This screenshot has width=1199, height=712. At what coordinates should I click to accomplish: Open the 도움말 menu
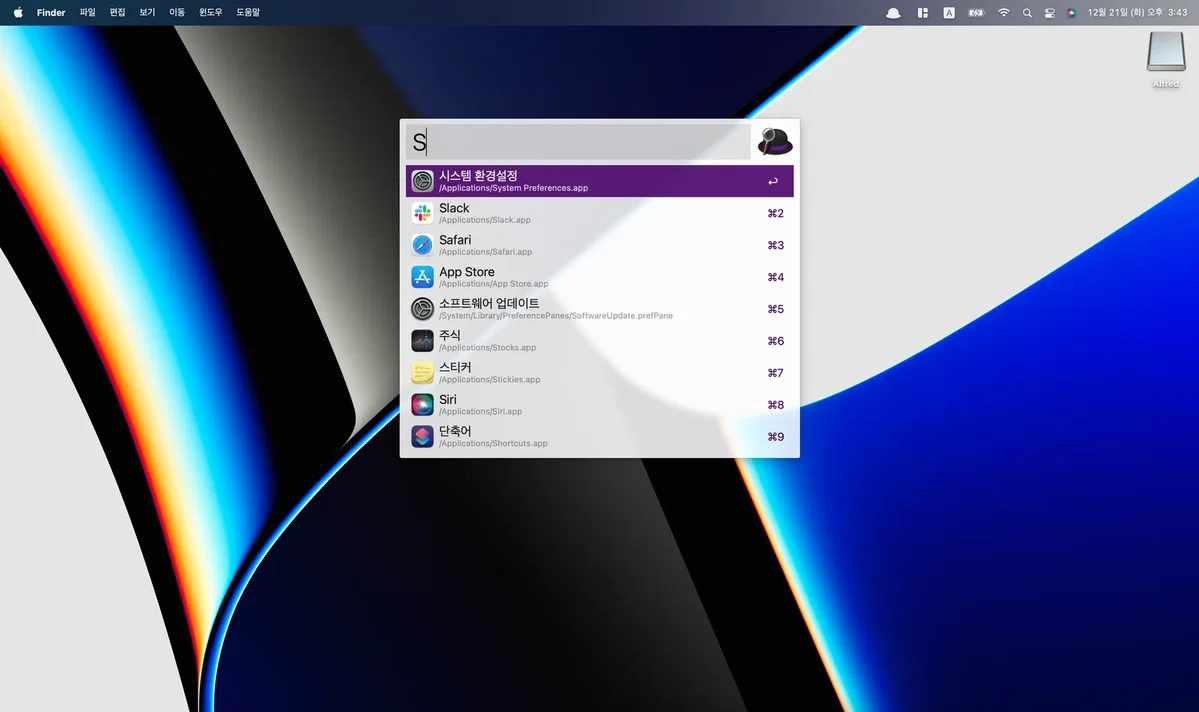pyautogui.click(x=248, y=12)
